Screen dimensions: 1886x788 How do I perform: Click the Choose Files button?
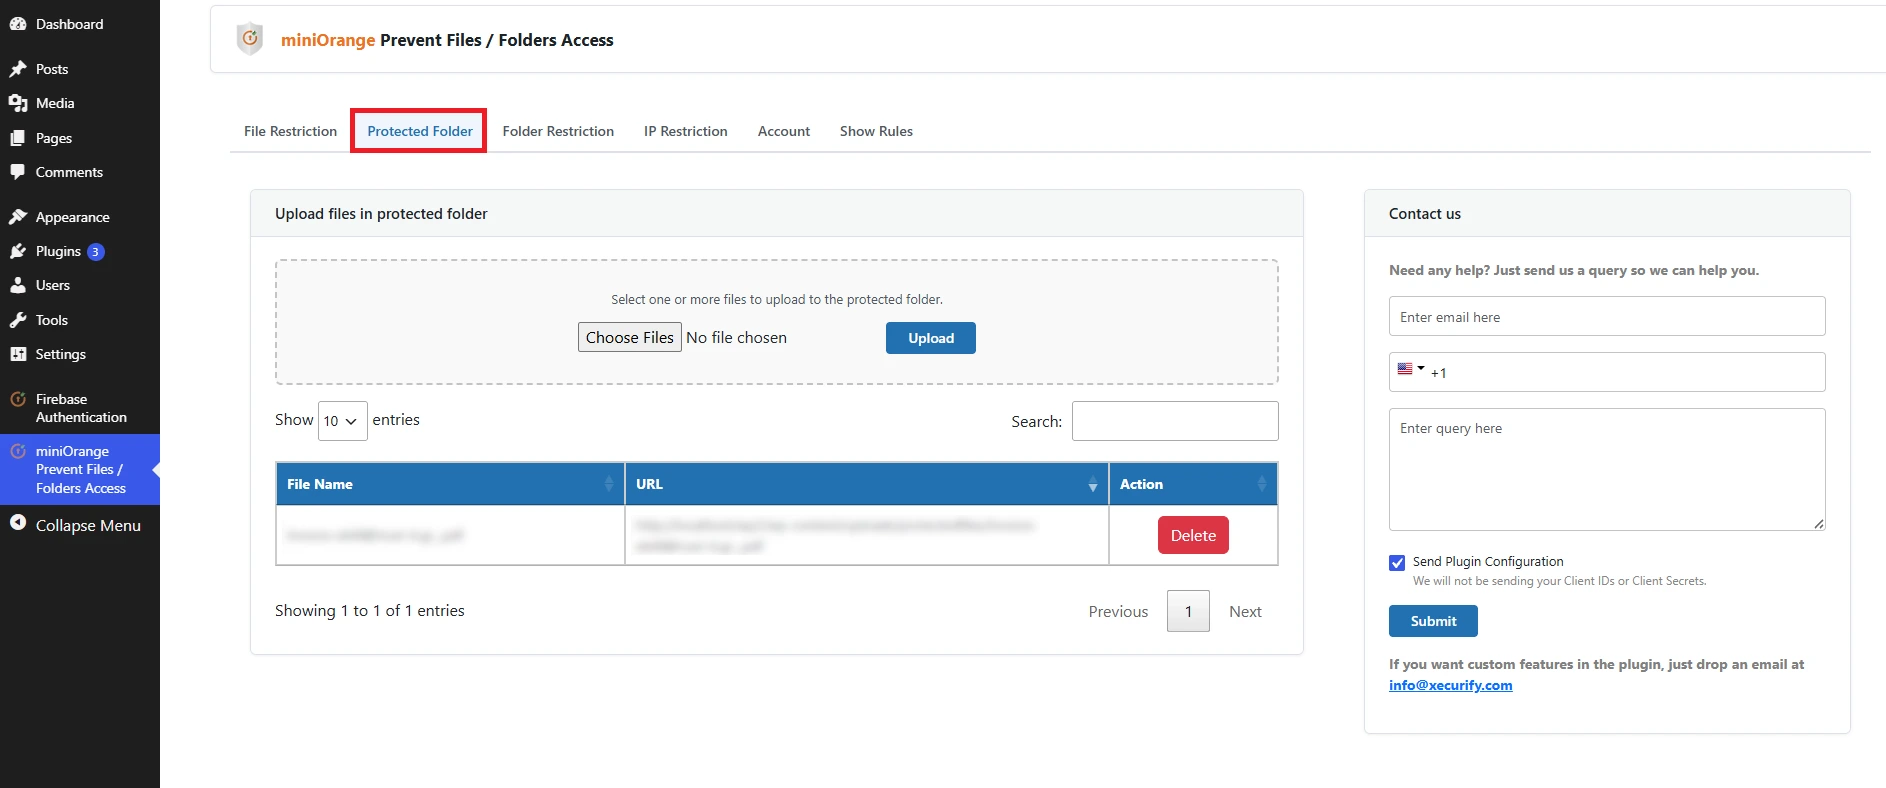pos(630,337)
